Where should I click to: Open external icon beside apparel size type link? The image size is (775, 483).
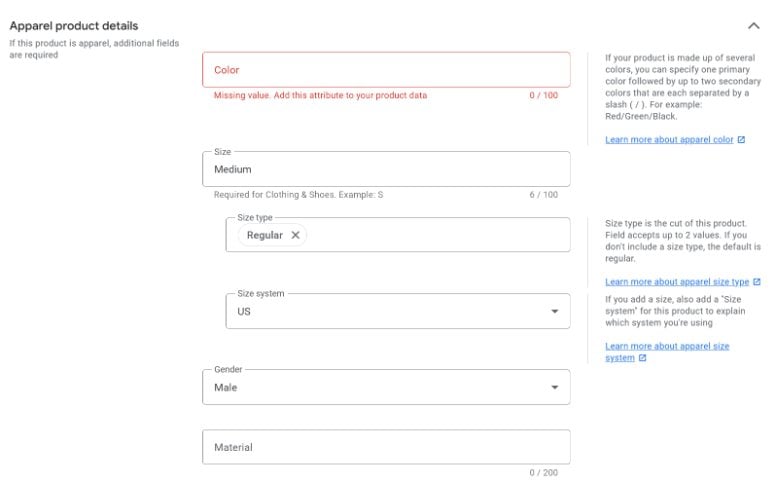click(757, 282)
